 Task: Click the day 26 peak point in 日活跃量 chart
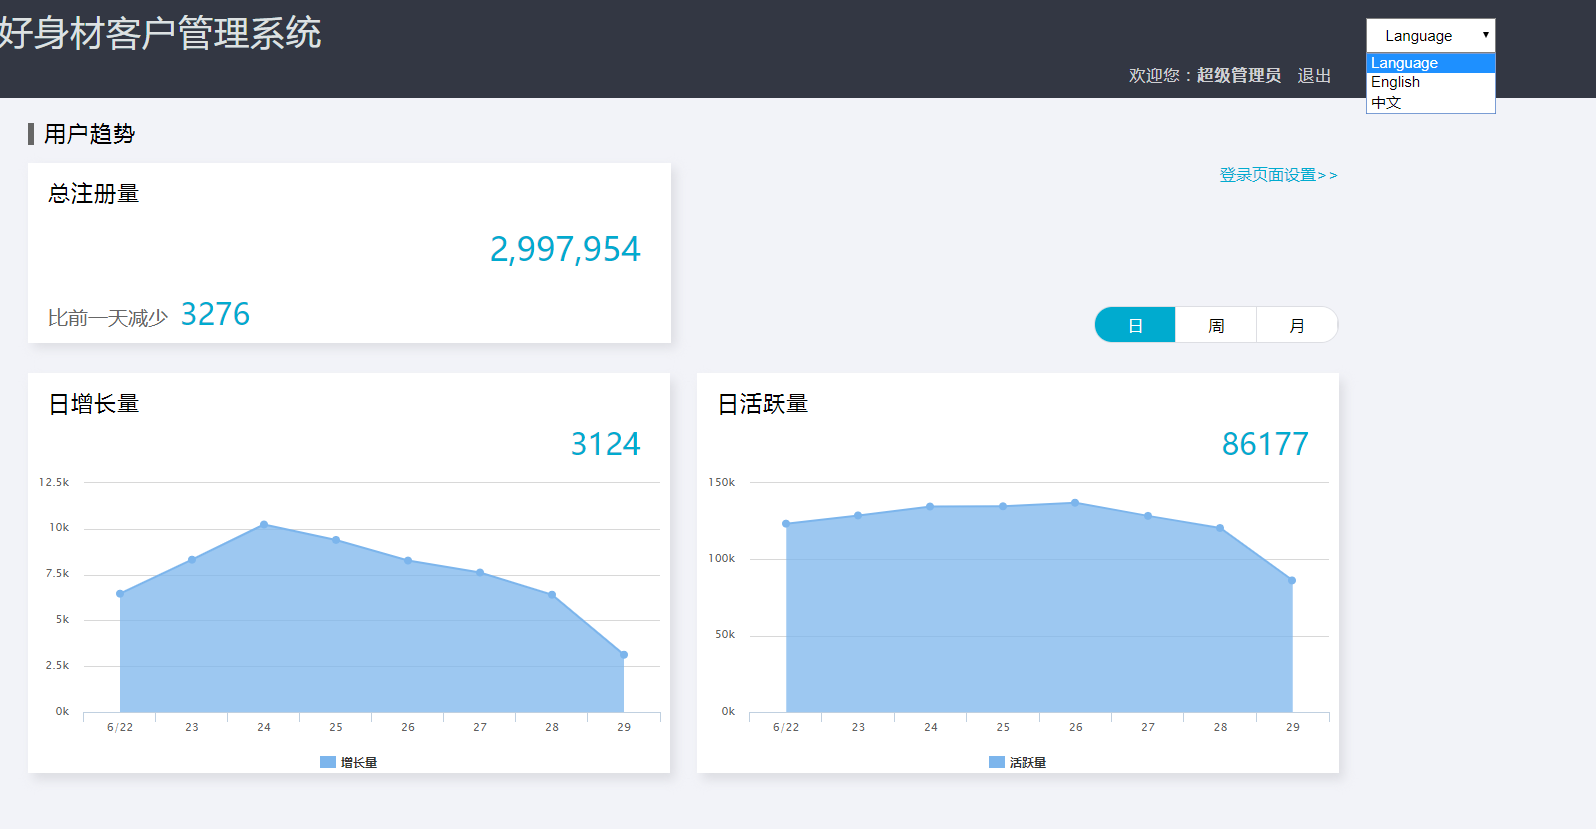[x=1075, y=503]
